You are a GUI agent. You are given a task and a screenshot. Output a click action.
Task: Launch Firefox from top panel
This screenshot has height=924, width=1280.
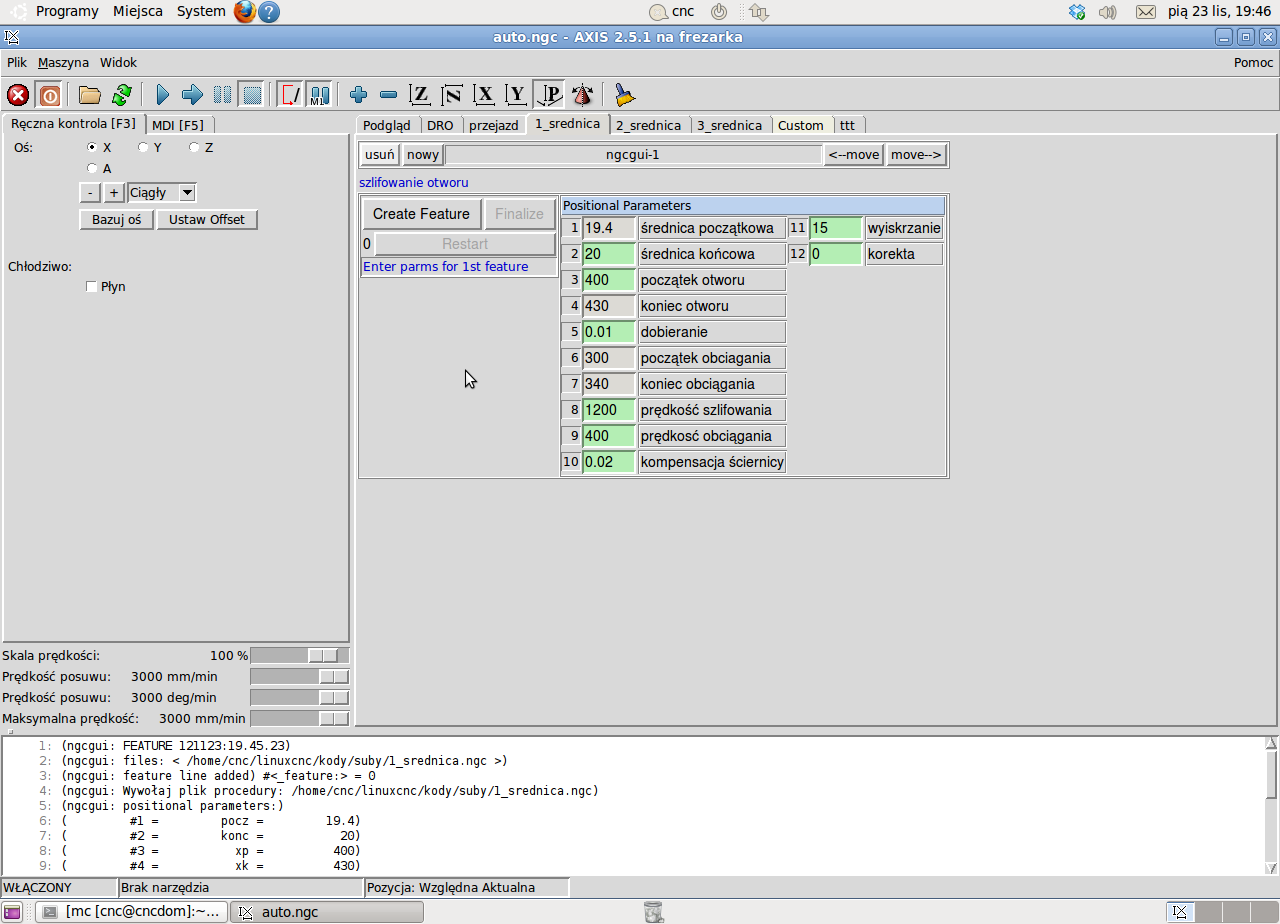[x=245, y=12]
